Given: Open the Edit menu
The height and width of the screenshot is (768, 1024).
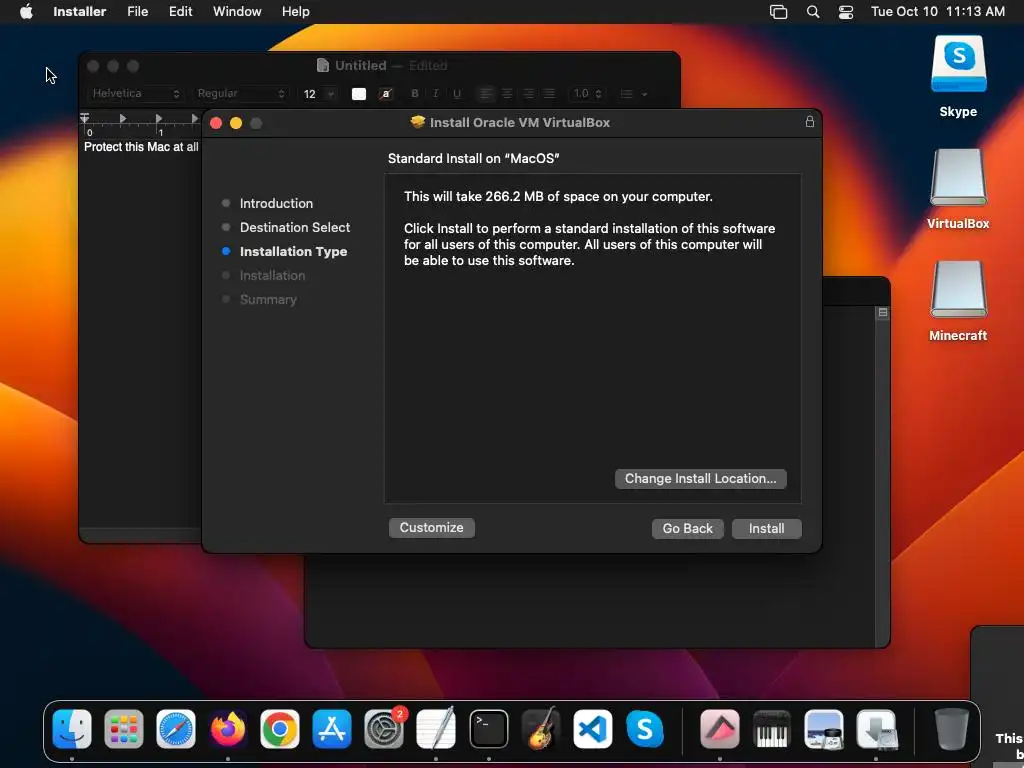Looking at the screenshot, I should 180,11.
